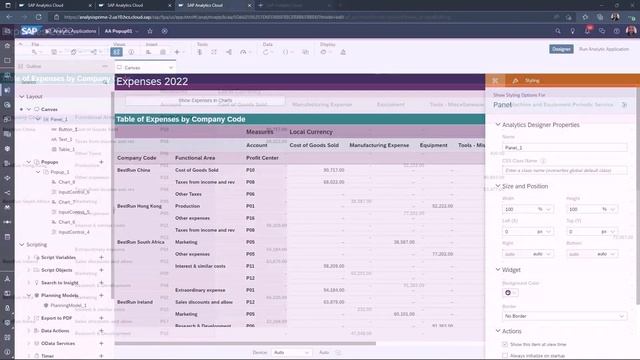The height and width of the screenshot is (360, 640).
Task: Collapse the Size and Position section
Action: (x=498, y=186)
